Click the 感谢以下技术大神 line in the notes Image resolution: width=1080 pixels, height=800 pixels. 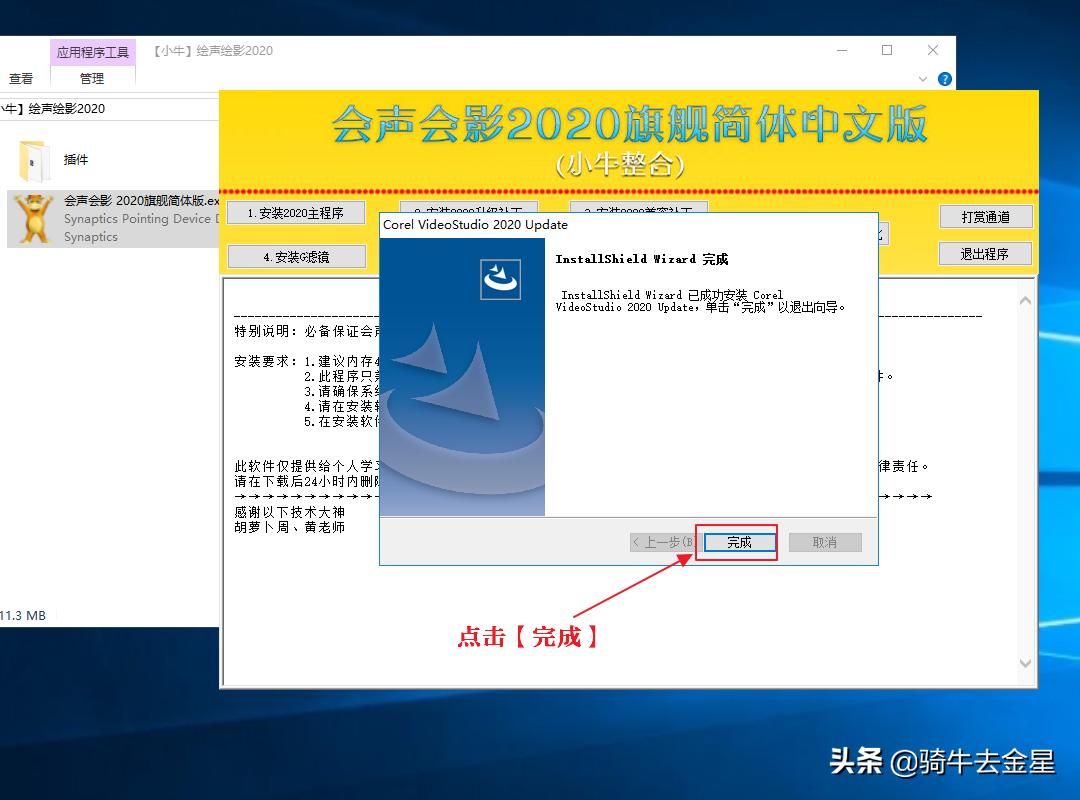pyautogui.click(x=289, y=512)
